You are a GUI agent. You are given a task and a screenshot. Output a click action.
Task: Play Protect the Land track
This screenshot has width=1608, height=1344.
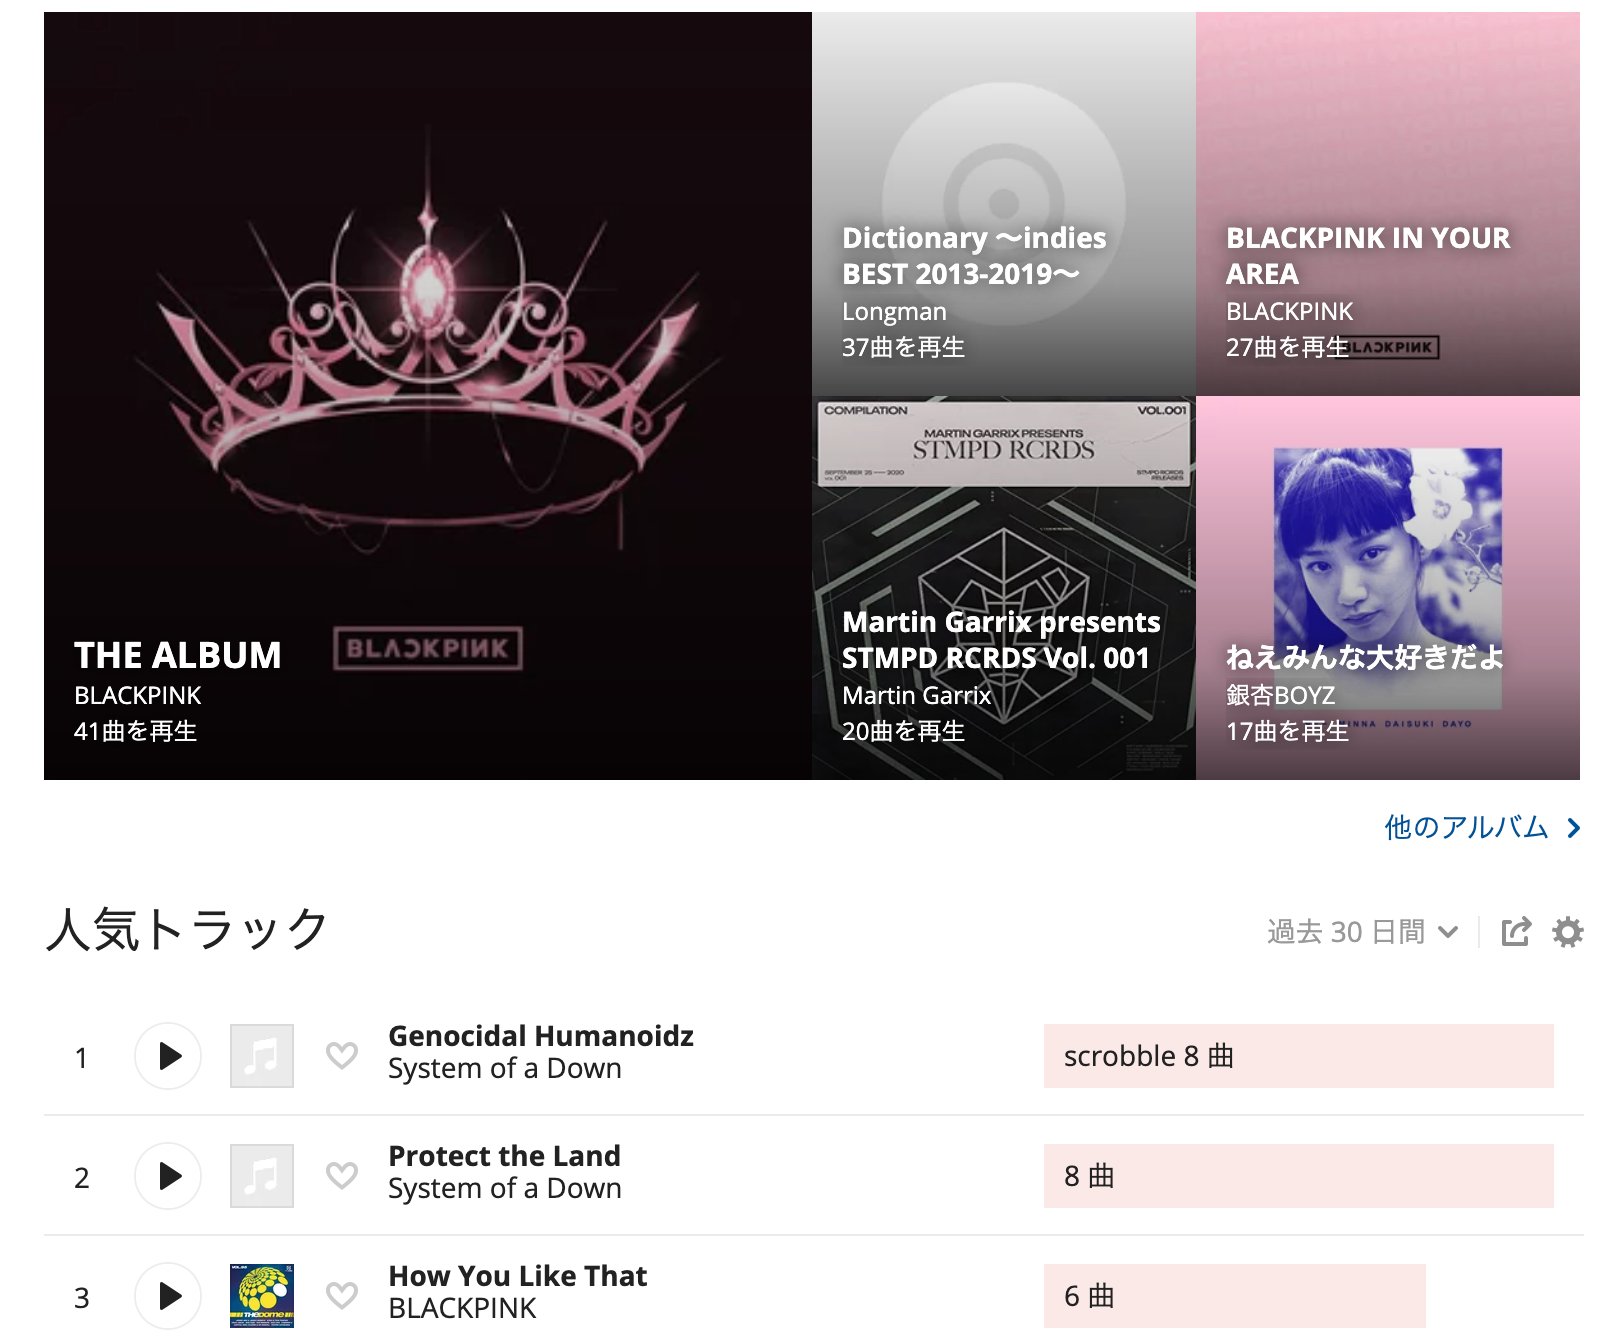(x=168, y=1176)
